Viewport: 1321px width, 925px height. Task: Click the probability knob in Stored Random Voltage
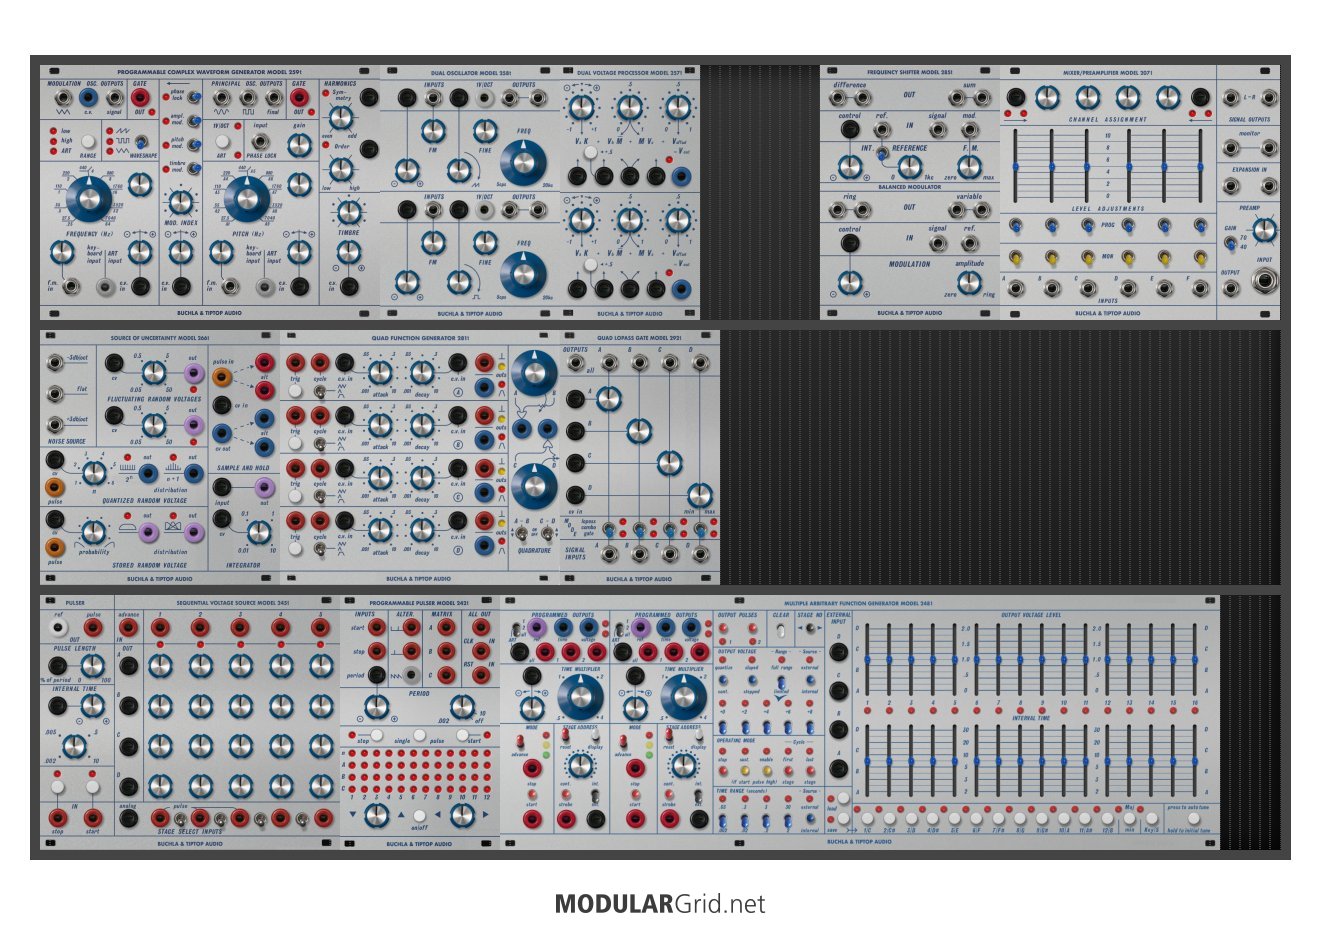click(93, 532)
